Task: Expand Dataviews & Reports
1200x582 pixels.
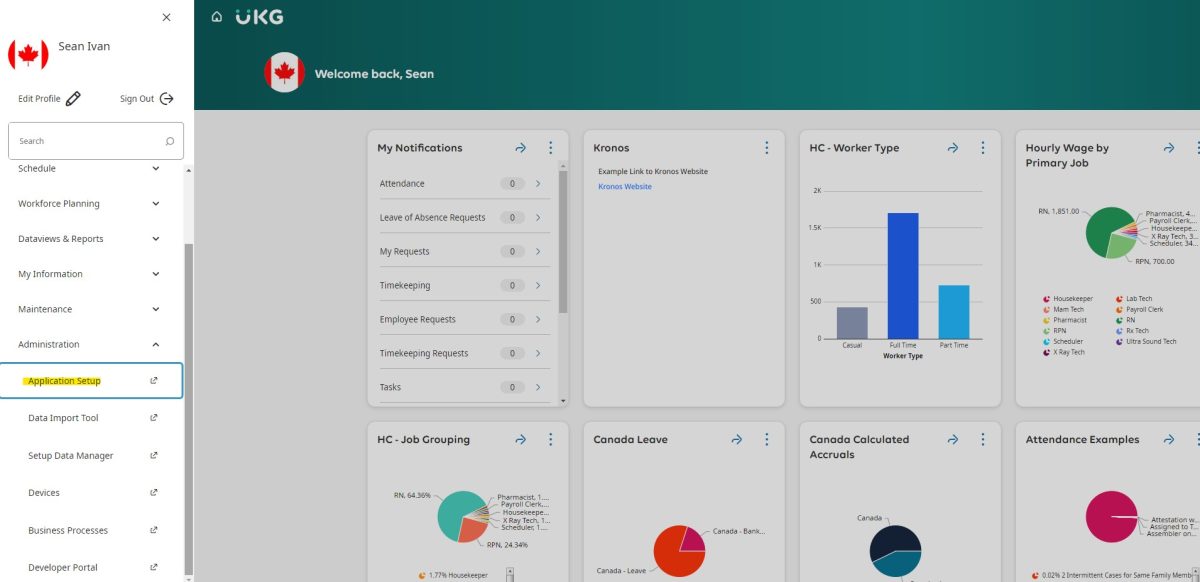Action: pos(156,238)
